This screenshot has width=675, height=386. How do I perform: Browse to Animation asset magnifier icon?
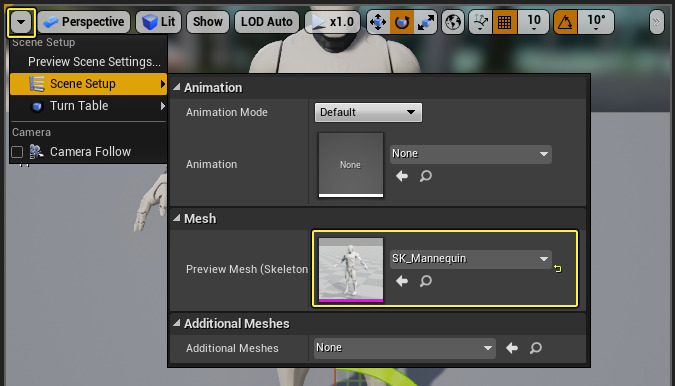[x=425, y=176]
